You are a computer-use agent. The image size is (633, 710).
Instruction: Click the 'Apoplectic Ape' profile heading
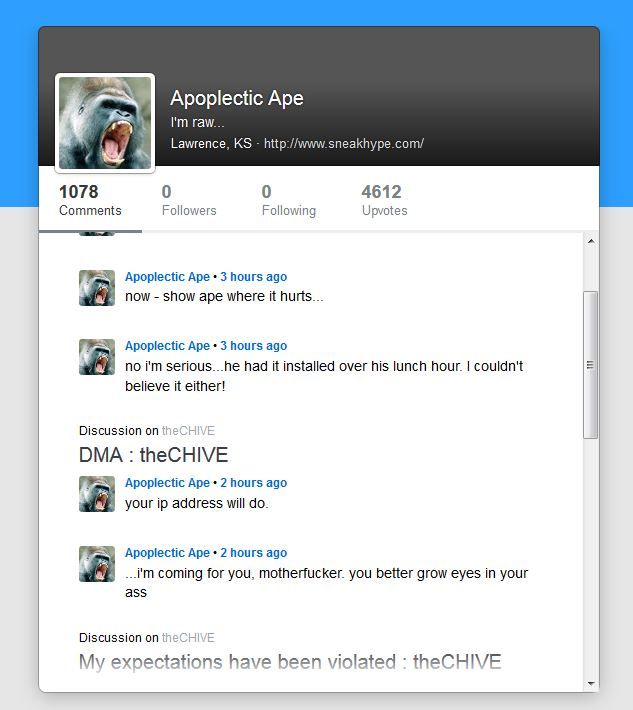[237, 98]
